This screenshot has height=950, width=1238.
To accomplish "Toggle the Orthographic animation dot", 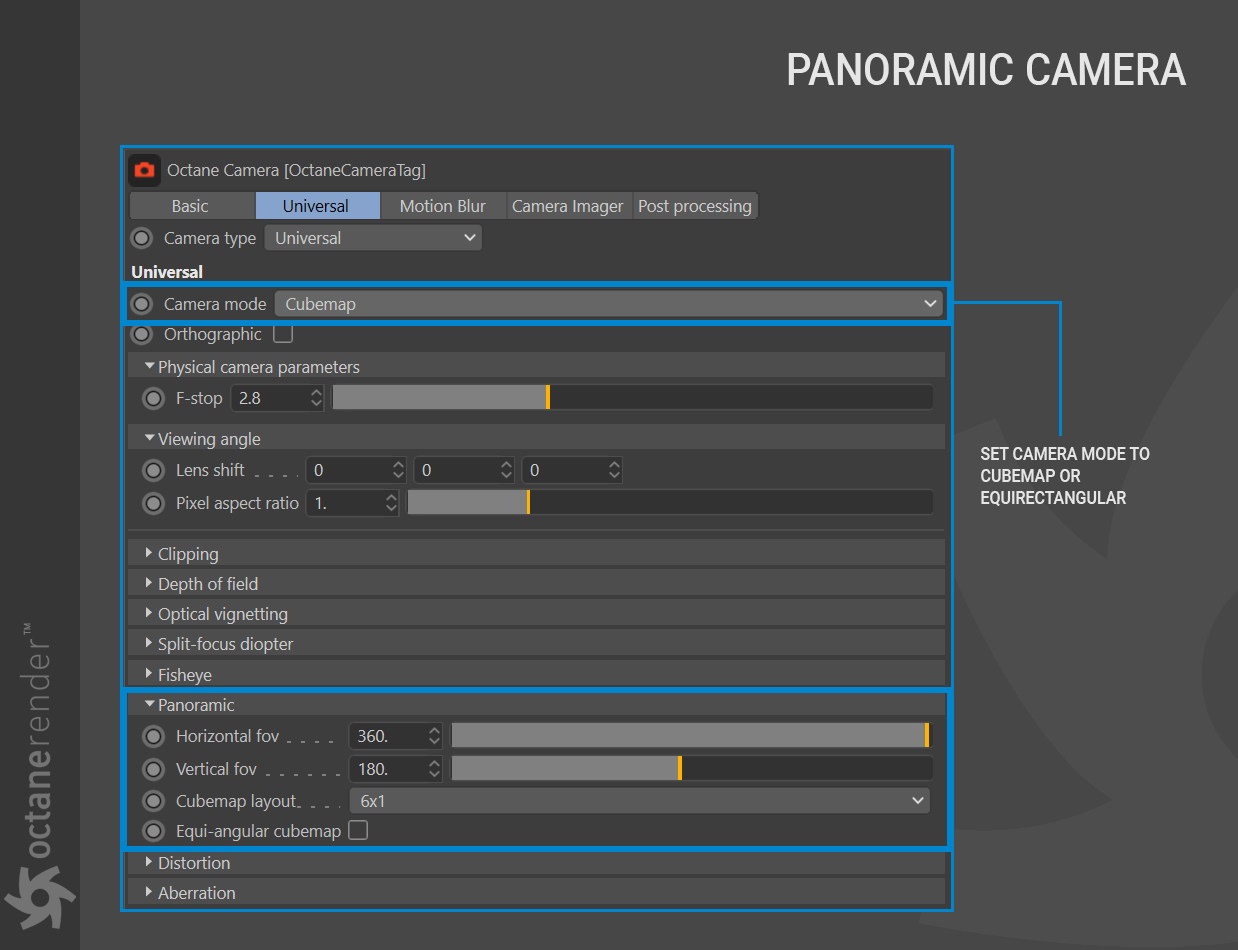I will [x=142, y=334].
